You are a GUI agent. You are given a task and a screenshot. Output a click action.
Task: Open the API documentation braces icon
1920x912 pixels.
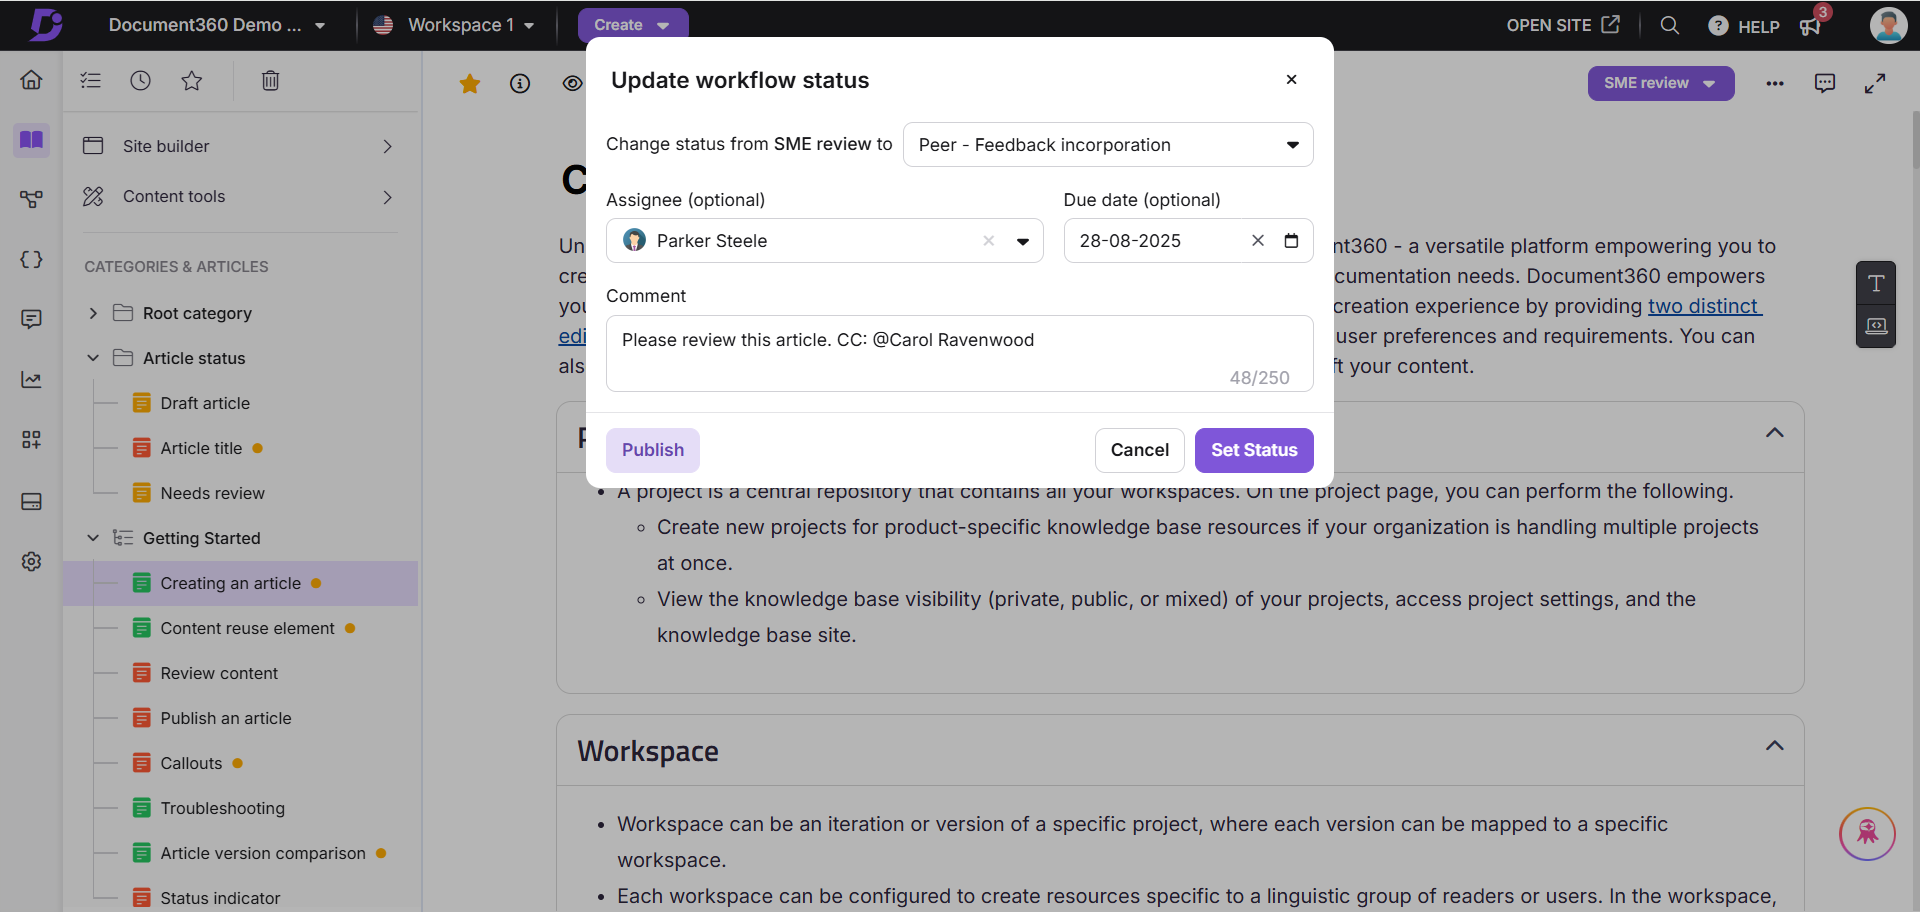coord(31,260)
